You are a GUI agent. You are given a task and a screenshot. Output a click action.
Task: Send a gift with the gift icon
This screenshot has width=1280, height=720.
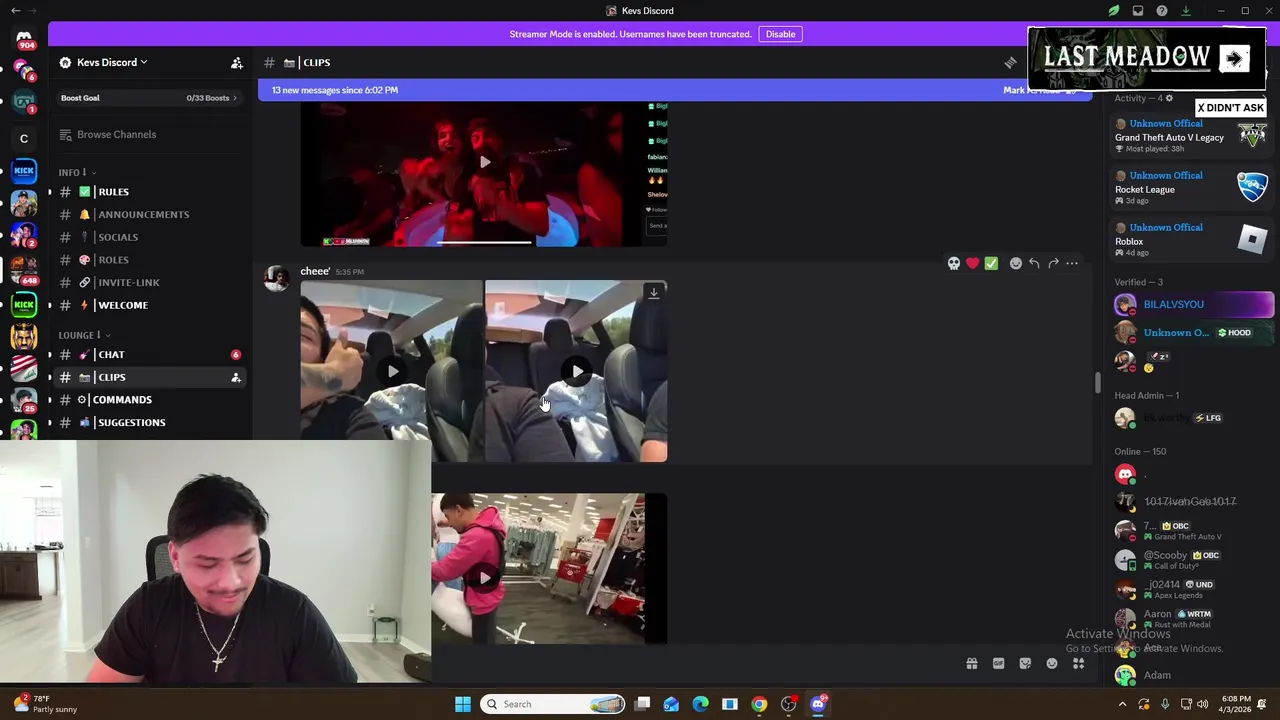[971, 664]
